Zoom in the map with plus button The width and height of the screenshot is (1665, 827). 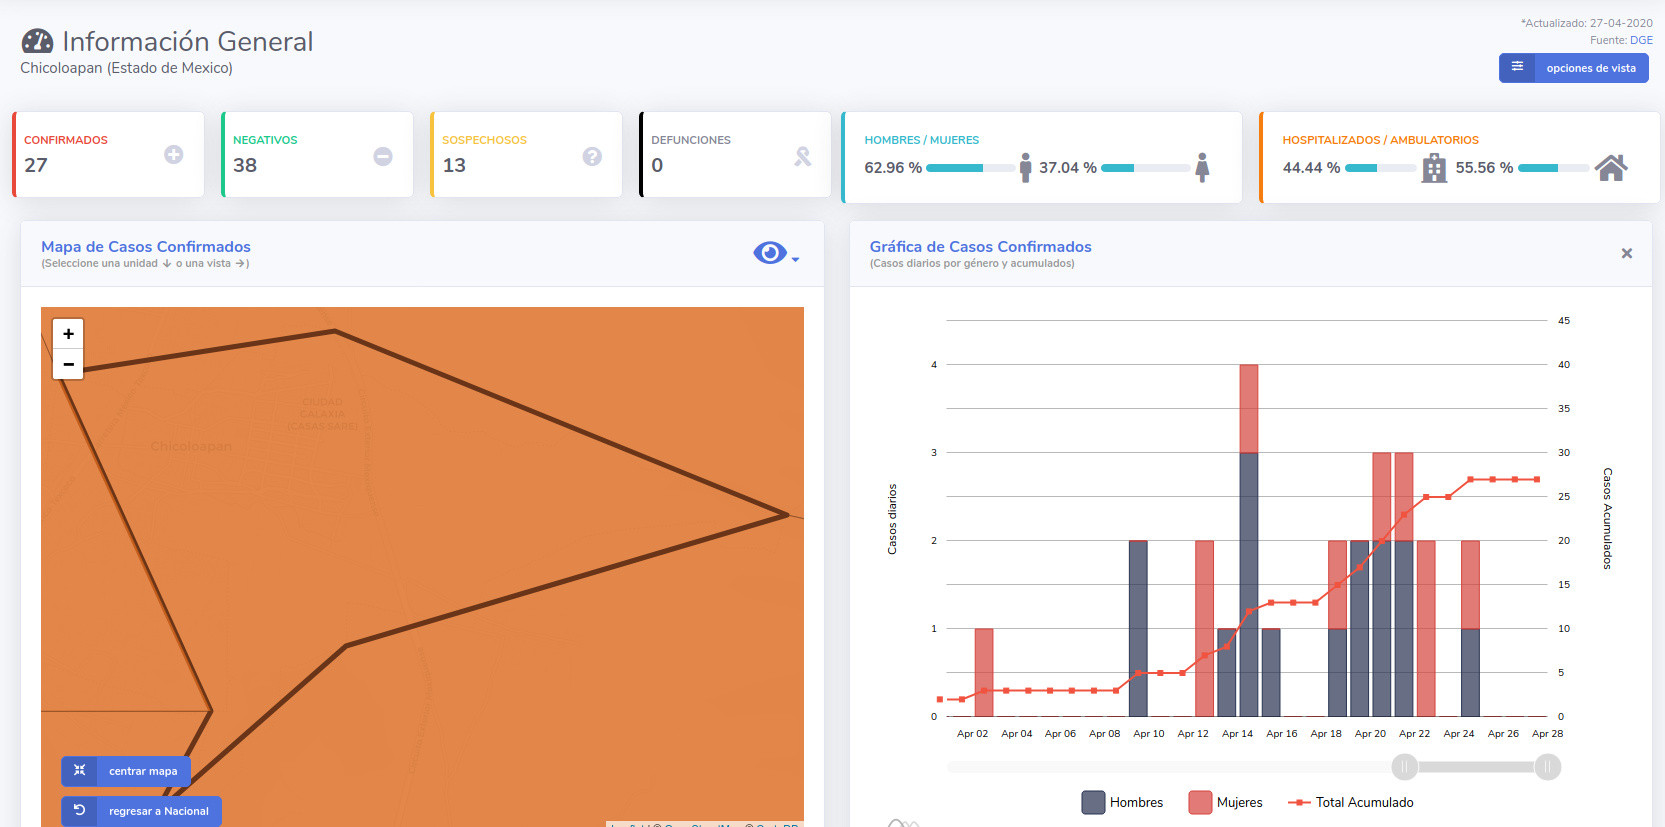click(68, 334)
